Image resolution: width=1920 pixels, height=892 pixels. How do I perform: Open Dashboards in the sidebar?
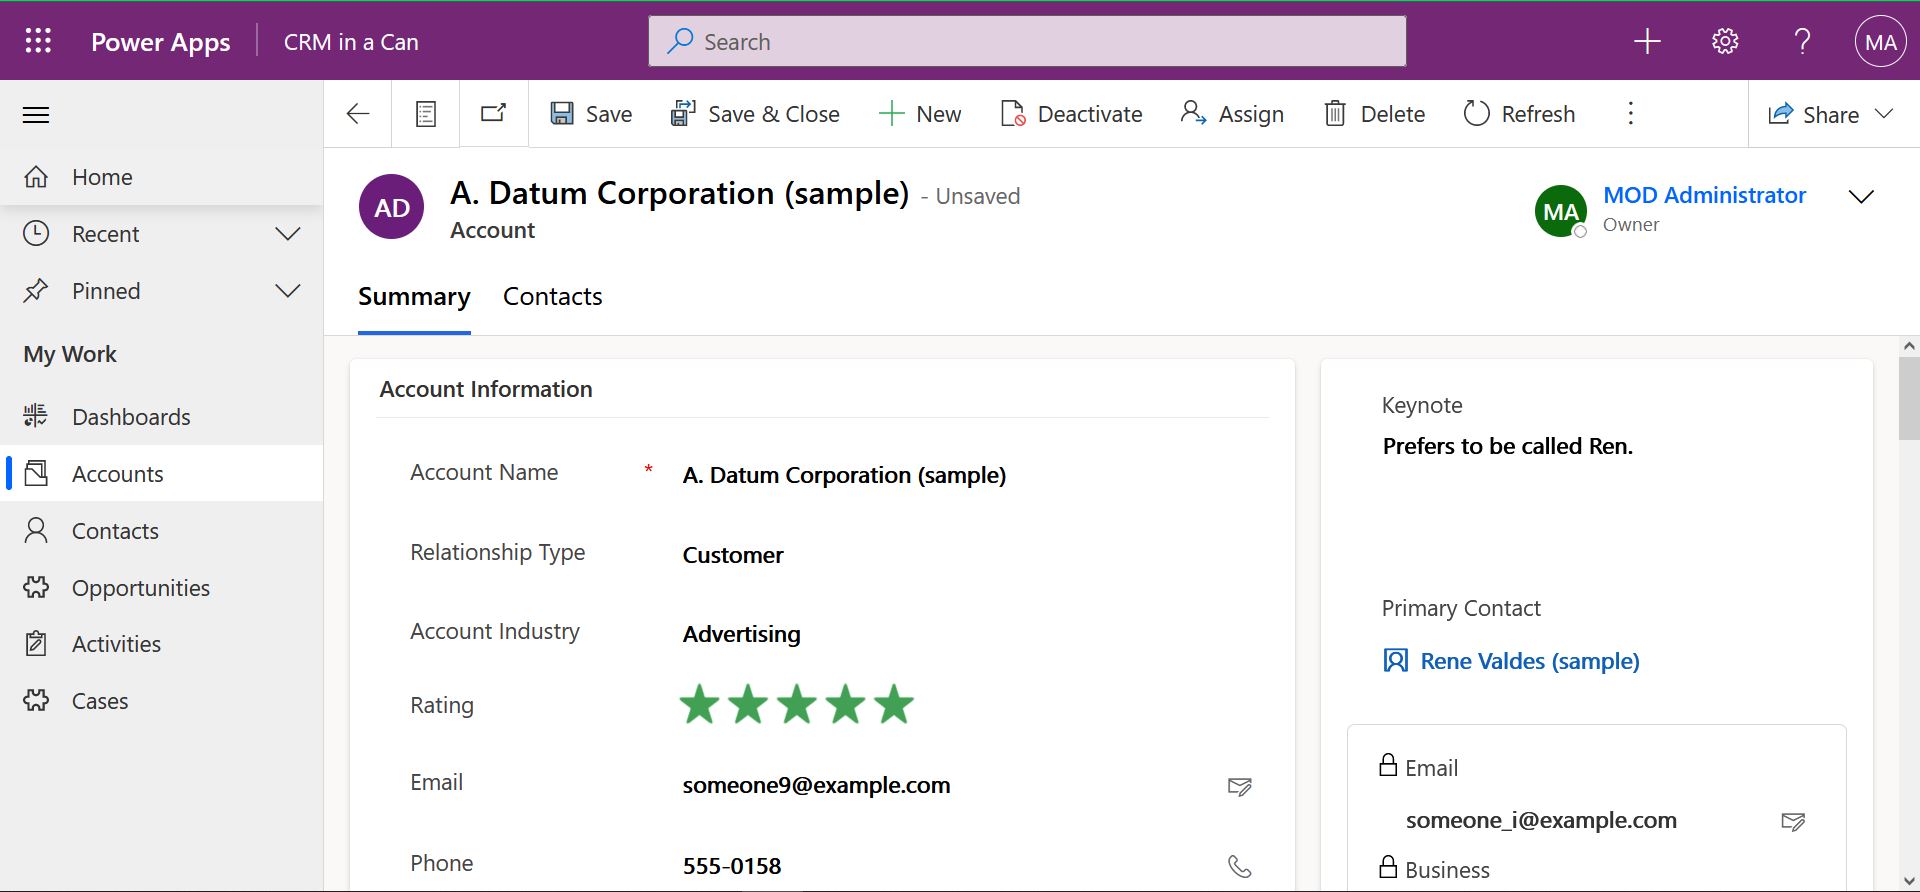[x=162, y=417]
